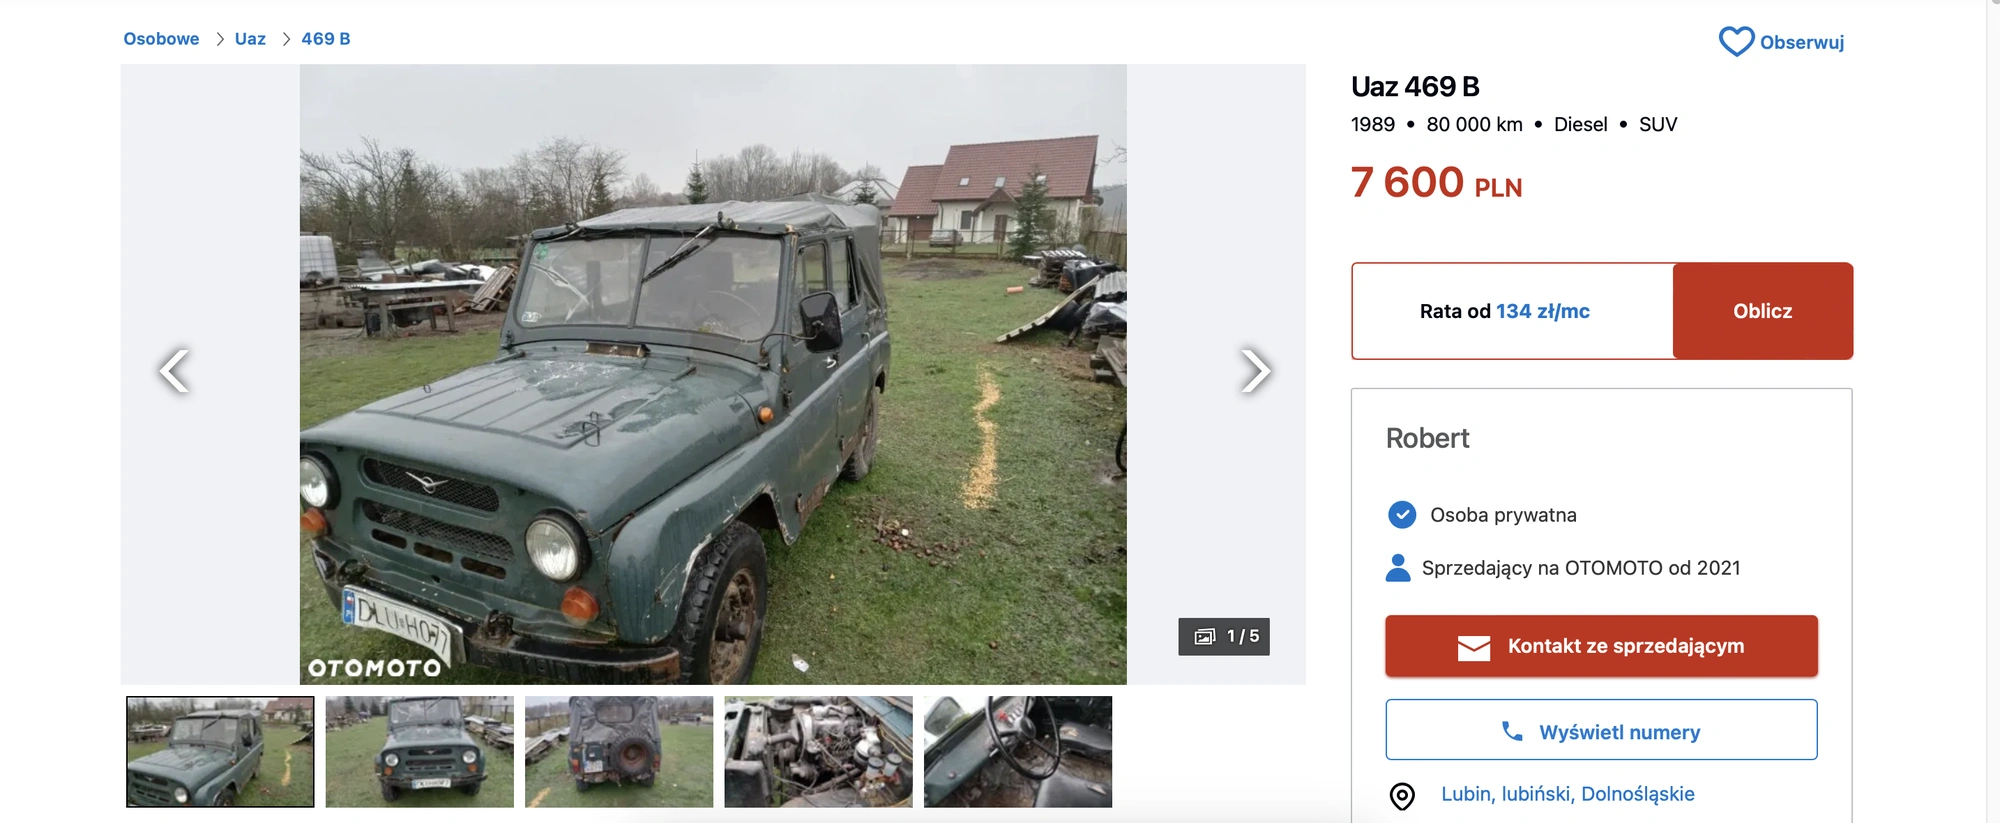Click the phone icon on Wyświetl numery
This screenshot has height=823, width=2000.
1512,731
